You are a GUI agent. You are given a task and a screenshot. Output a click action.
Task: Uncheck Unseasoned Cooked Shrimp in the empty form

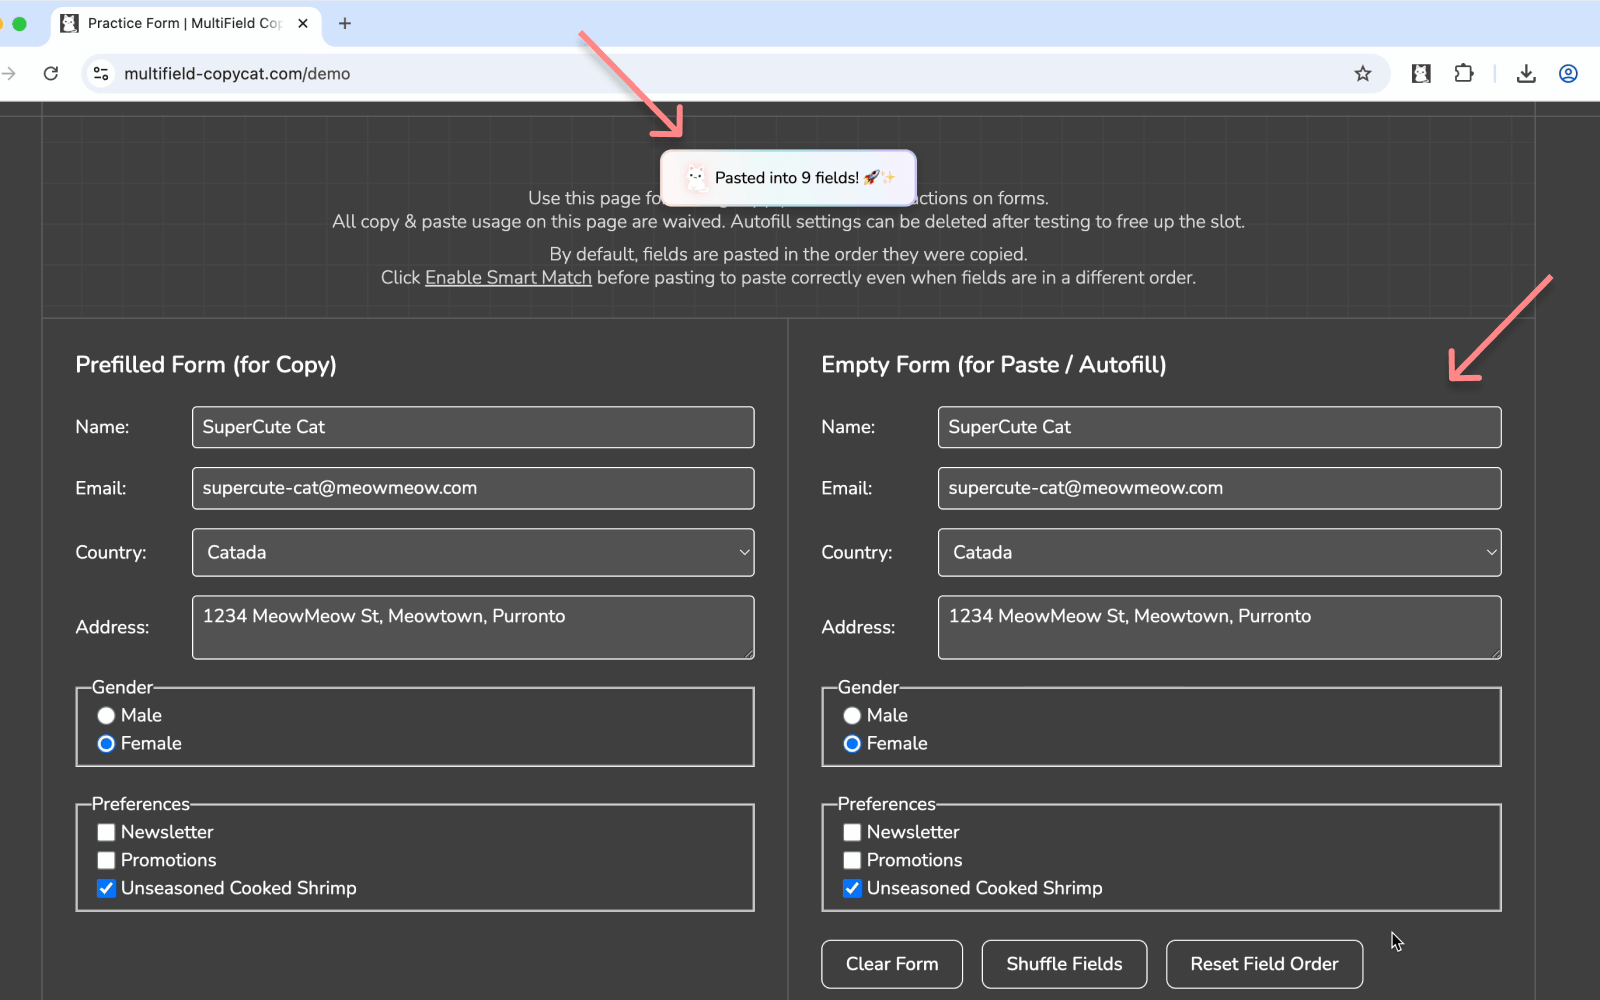click(x=852, y=888)
